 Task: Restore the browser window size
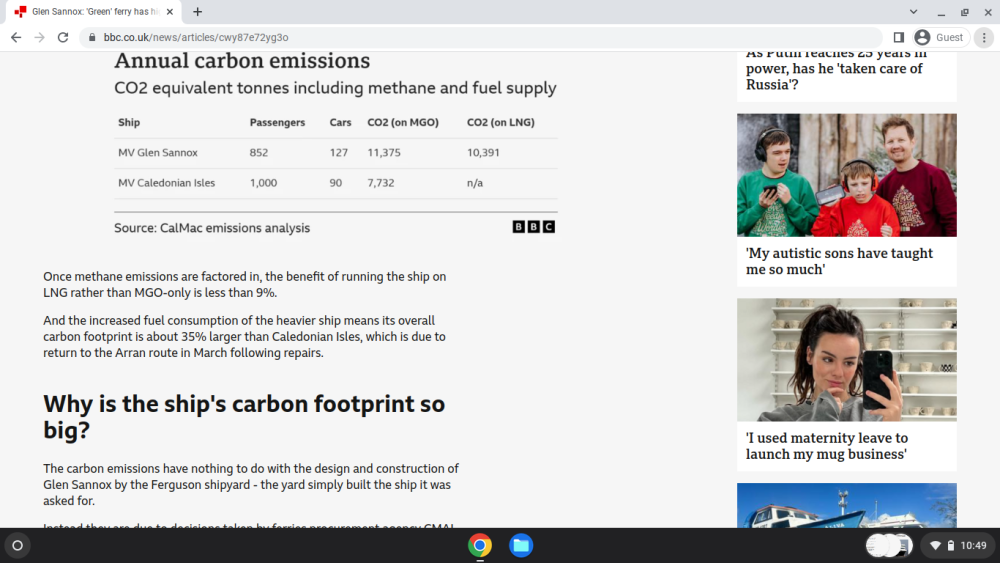coord(965,11)
